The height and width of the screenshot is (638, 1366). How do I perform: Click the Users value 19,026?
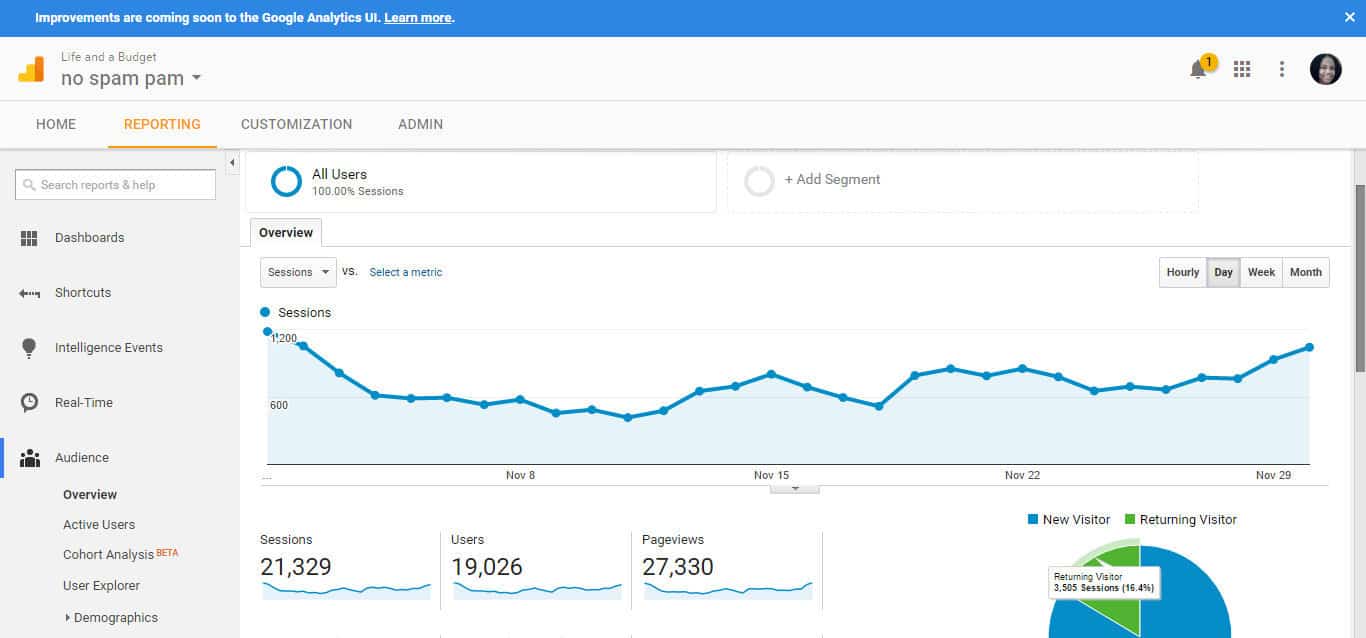coord(487,567)
